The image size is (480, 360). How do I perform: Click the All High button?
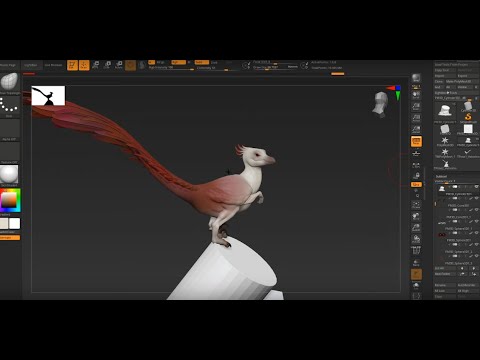point(467,291)
